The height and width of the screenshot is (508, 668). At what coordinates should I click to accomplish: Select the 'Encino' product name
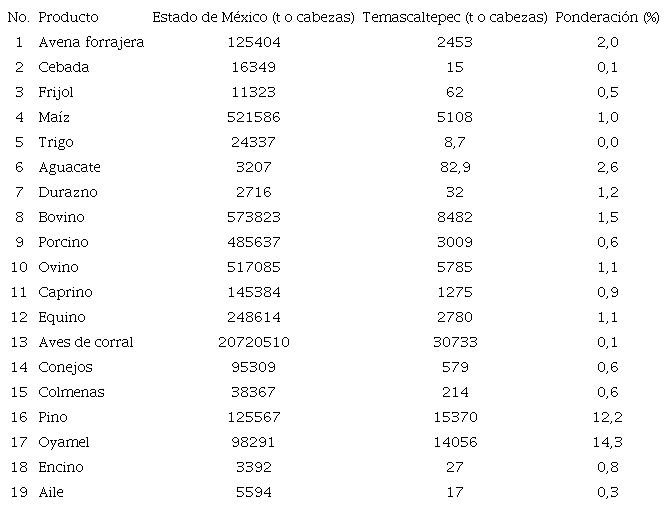click(x=61, y=467)
